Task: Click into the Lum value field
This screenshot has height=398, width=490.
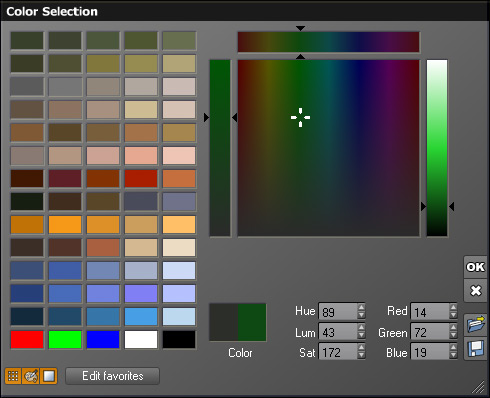Action: 338,332
